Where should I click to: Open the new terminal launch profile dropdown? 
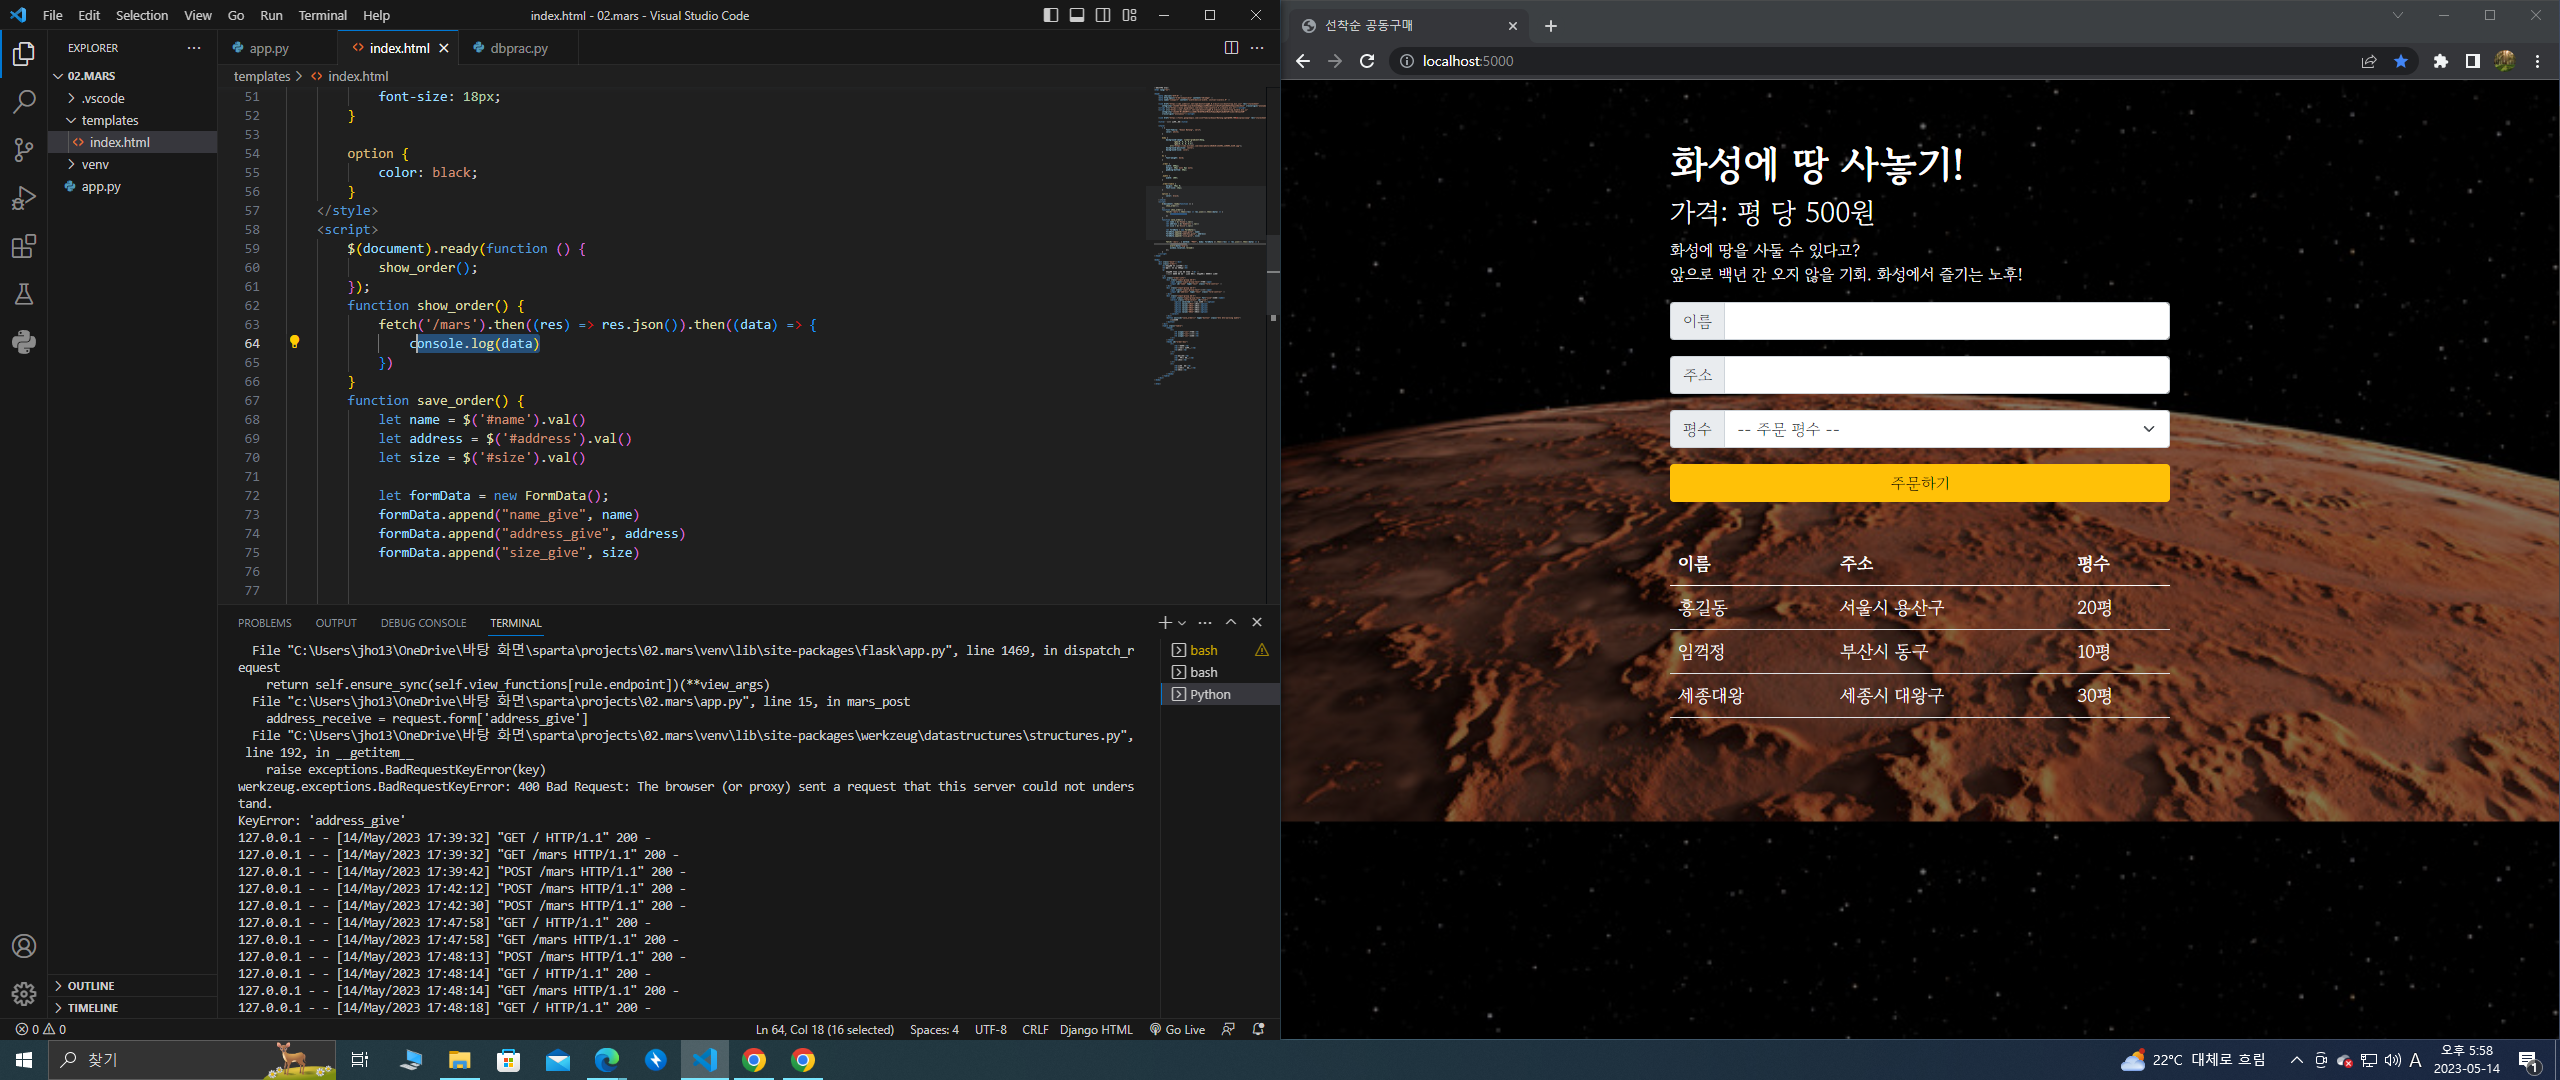tap(1182, 622)
